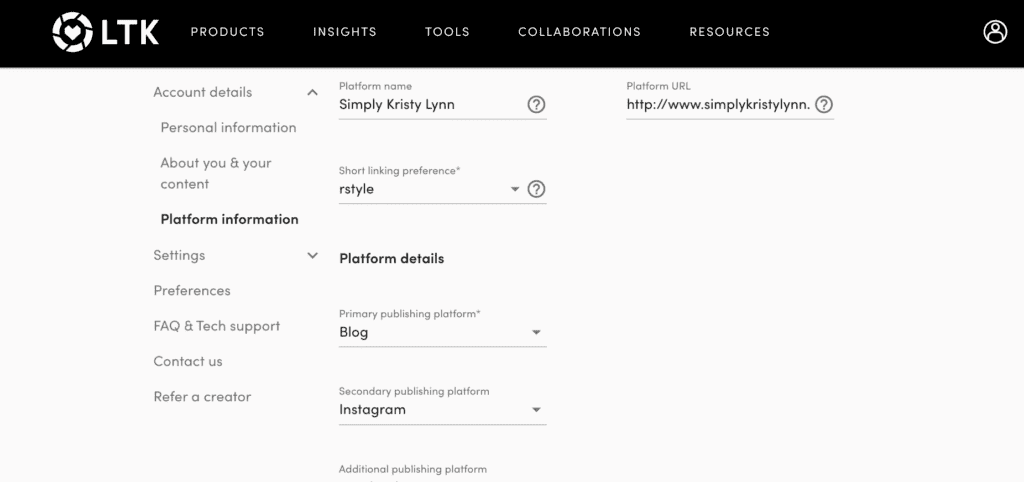Image resolution: width=1024 pixels, height=482 pixels.
Task: Open the Tools menu
Action: pos(447,32)
